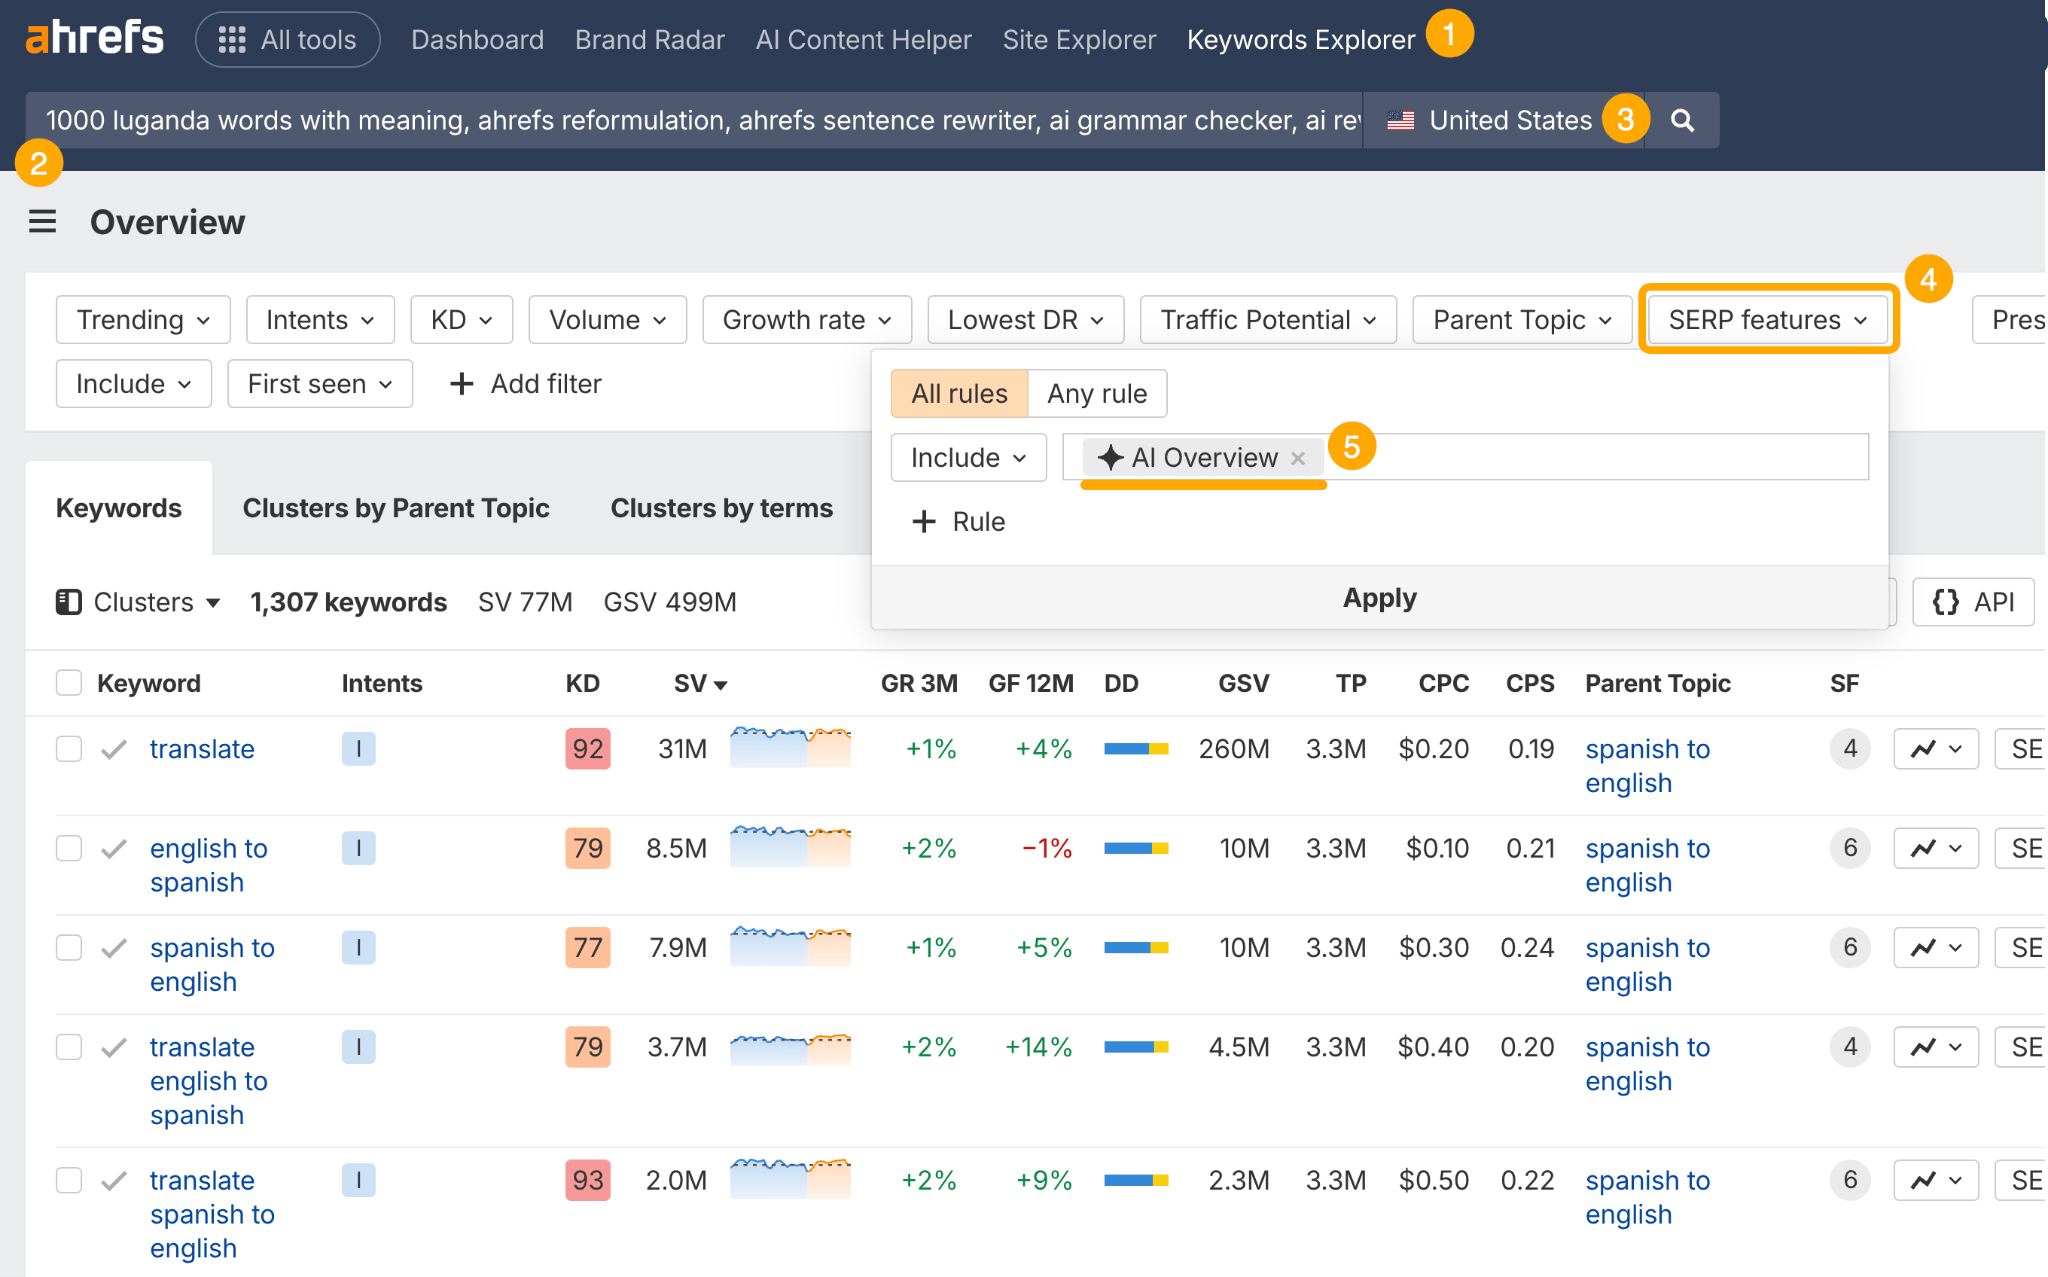This screenshot has height=1277, width=2048.
Task: Open the spanish to english parent topic link
Action: click(1647, 765)
